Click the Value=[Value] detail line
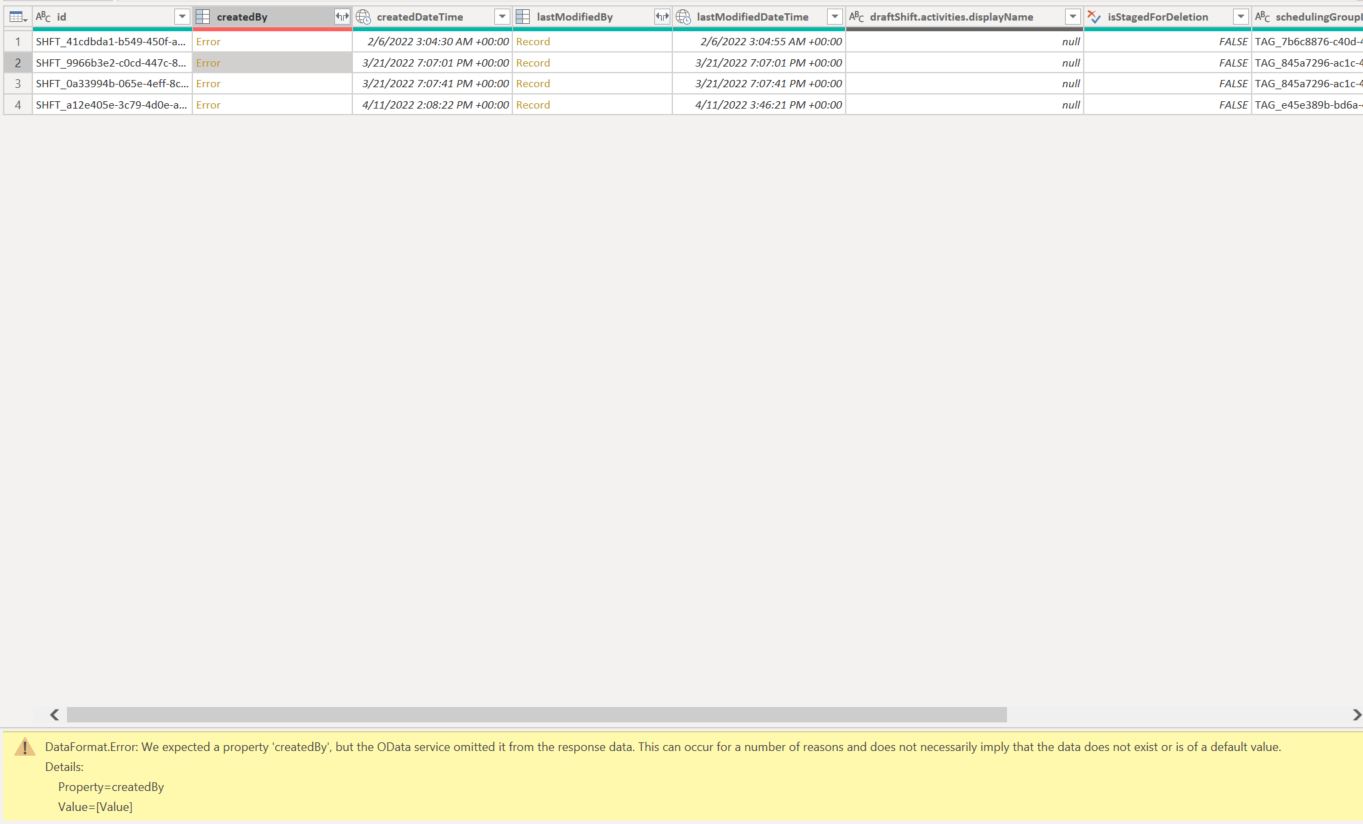Screen dimensions: 1363x824 tap(95, 807)
